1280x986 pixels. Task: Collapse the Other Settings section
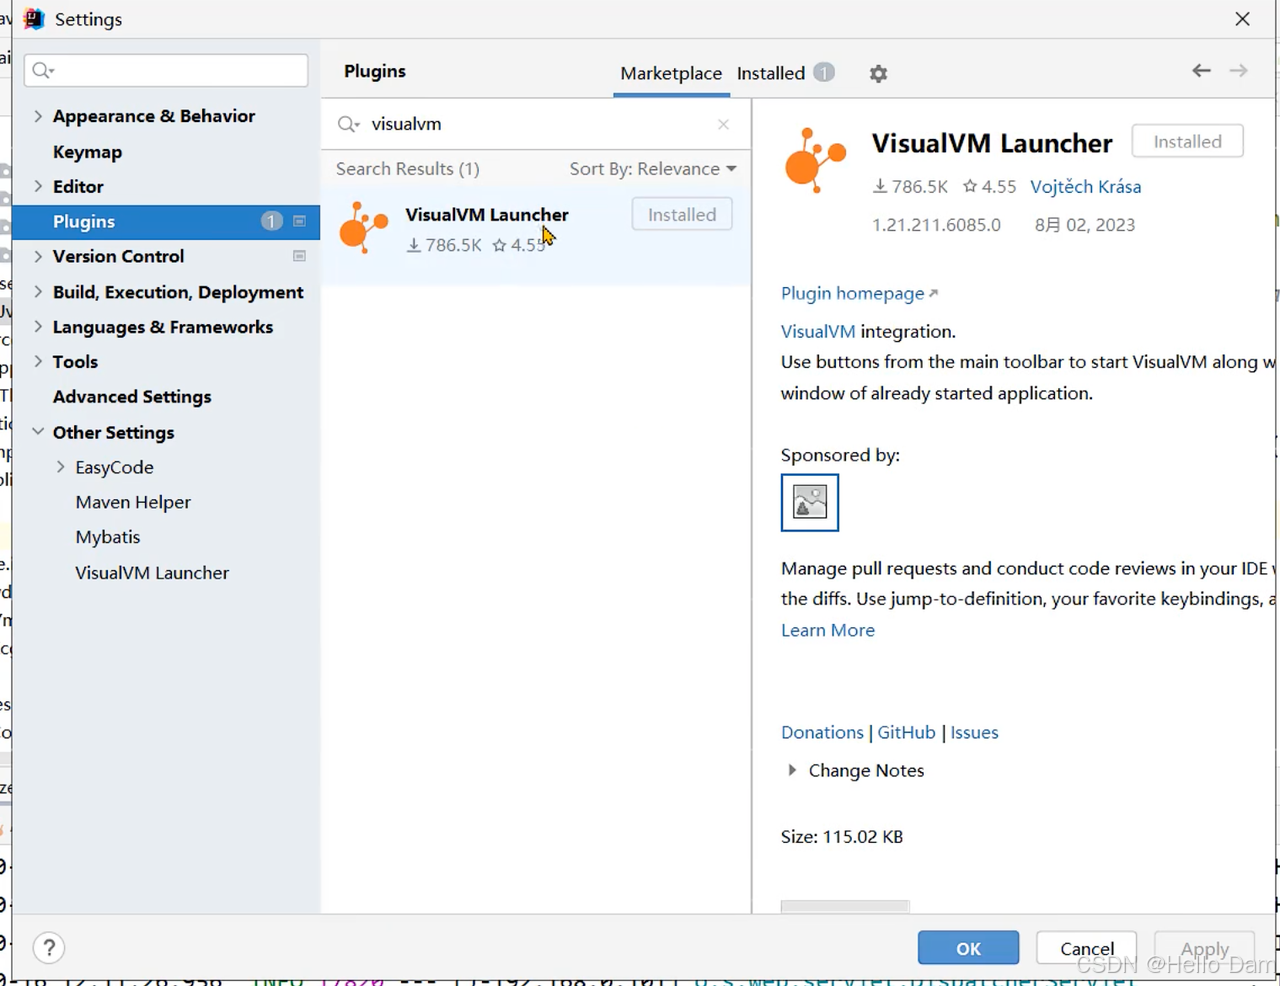tap(38, 432)
